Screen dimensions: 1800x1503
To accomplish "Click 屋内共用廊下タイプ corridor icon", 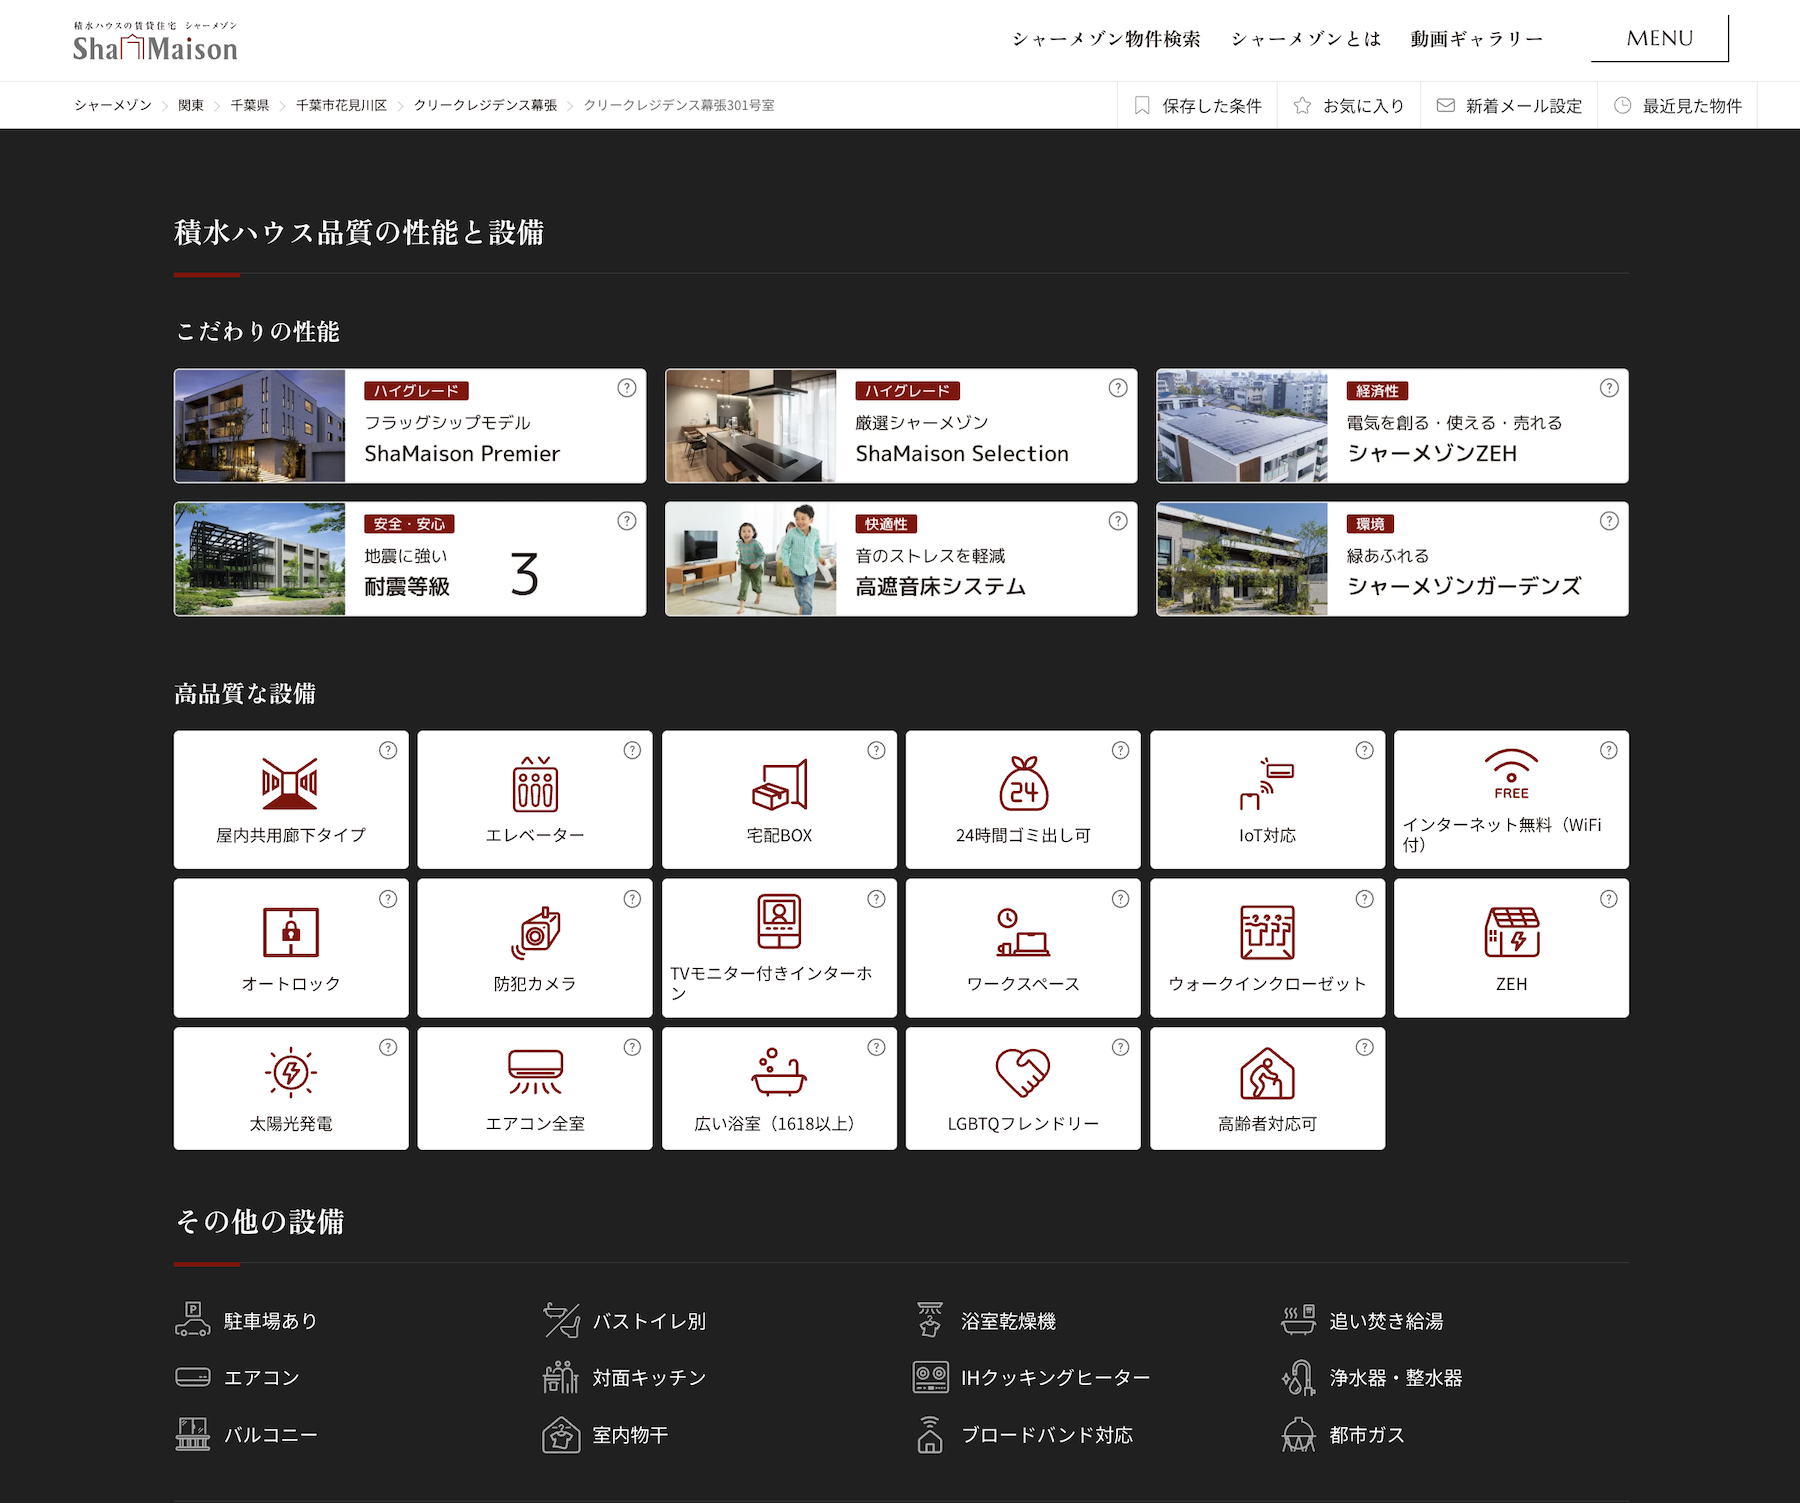I will click(x=290, y=783).
